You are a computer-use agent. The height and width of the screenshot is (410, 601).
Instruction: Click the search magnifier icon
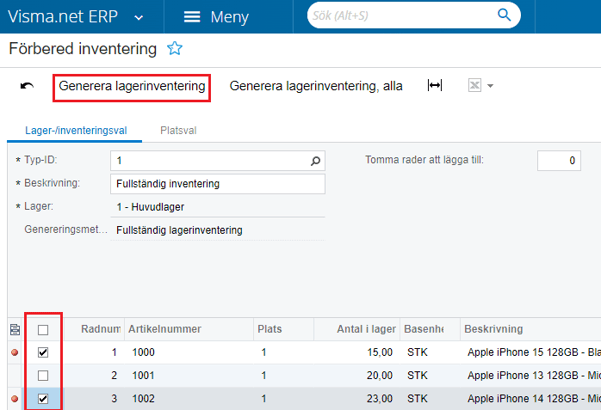504,15
